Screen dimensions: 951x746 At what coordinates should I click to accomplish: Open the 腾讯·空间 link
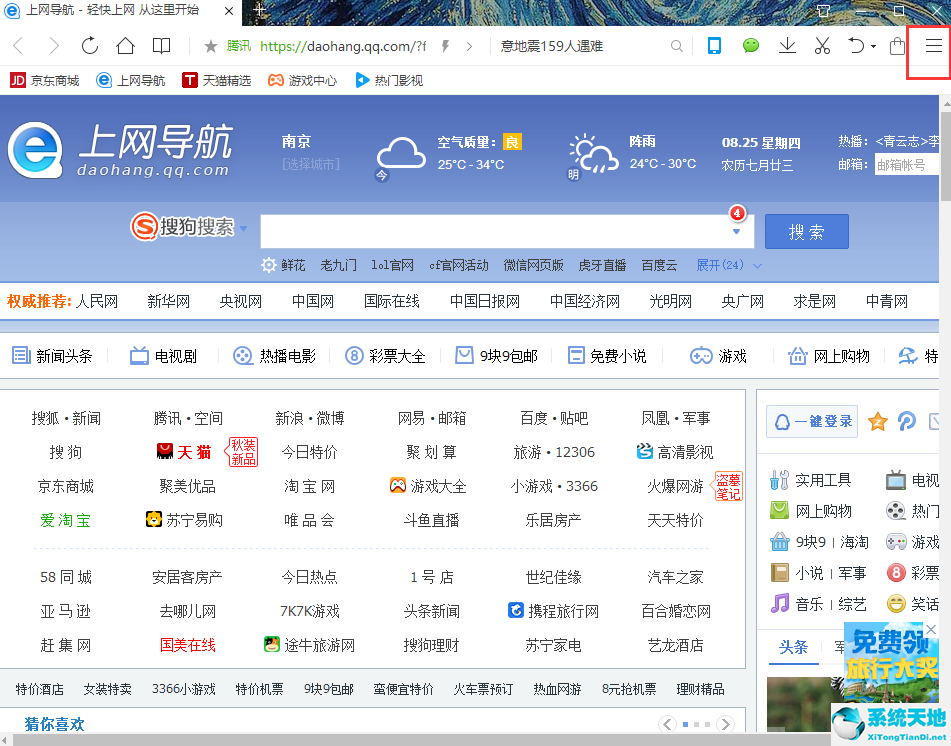point(188,418)
